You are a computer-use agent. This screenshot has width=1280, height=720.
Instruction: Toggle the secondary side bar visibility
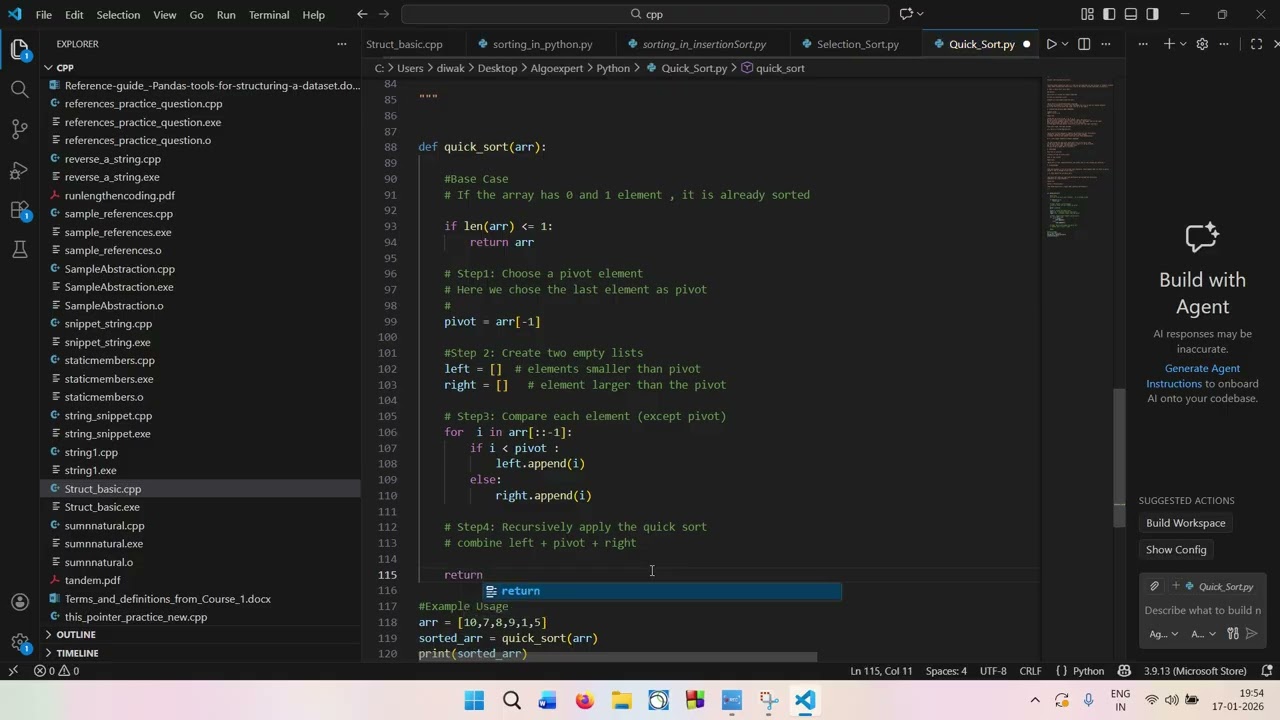coord(1153,14)
